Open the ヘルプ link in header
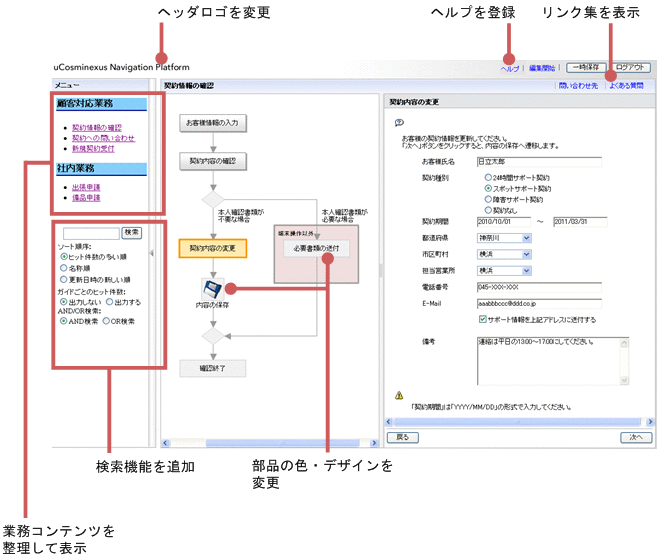Image resolution: width=661 pixels, height=560 pixels. [x=510, y=68]
